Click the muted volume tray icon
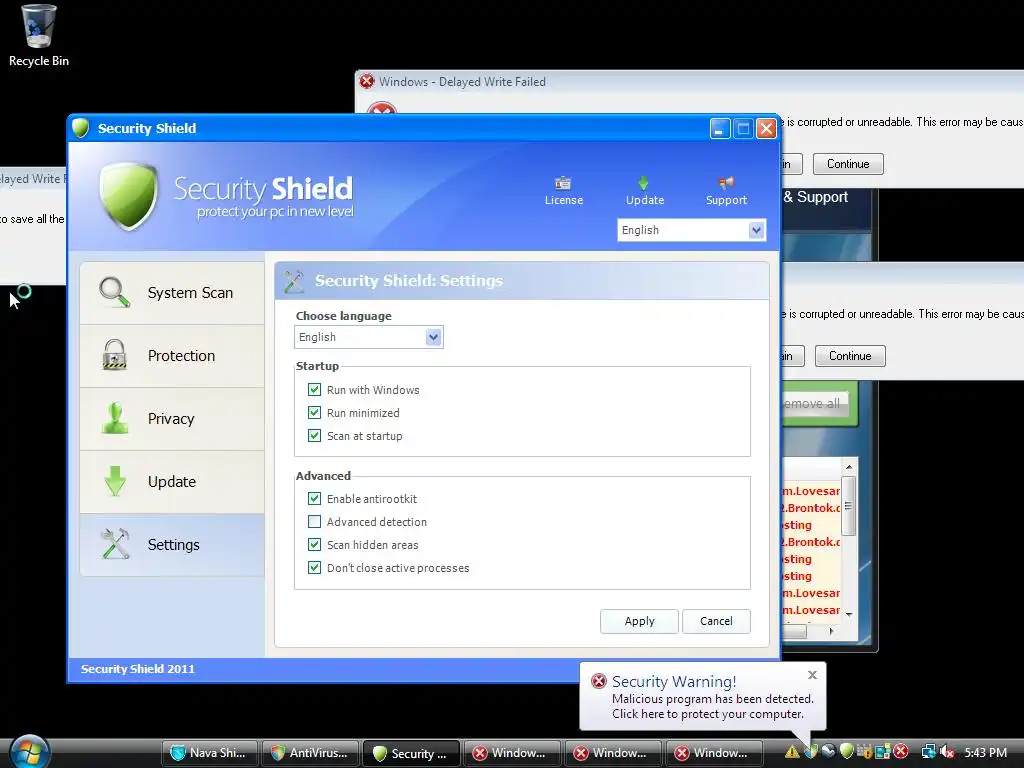Screen dimensions: 1024x768 pos(947,752)
